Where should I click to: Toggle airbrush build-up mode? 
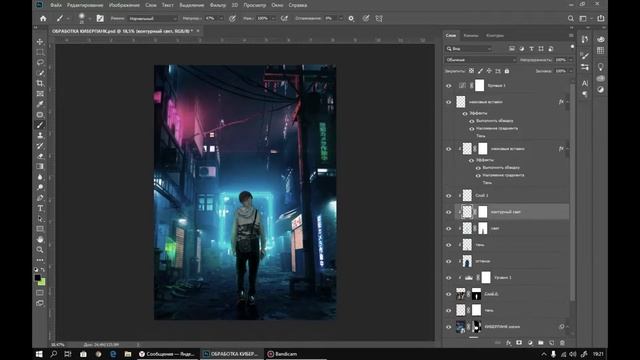pyautogui.click(x=284, y=18)
